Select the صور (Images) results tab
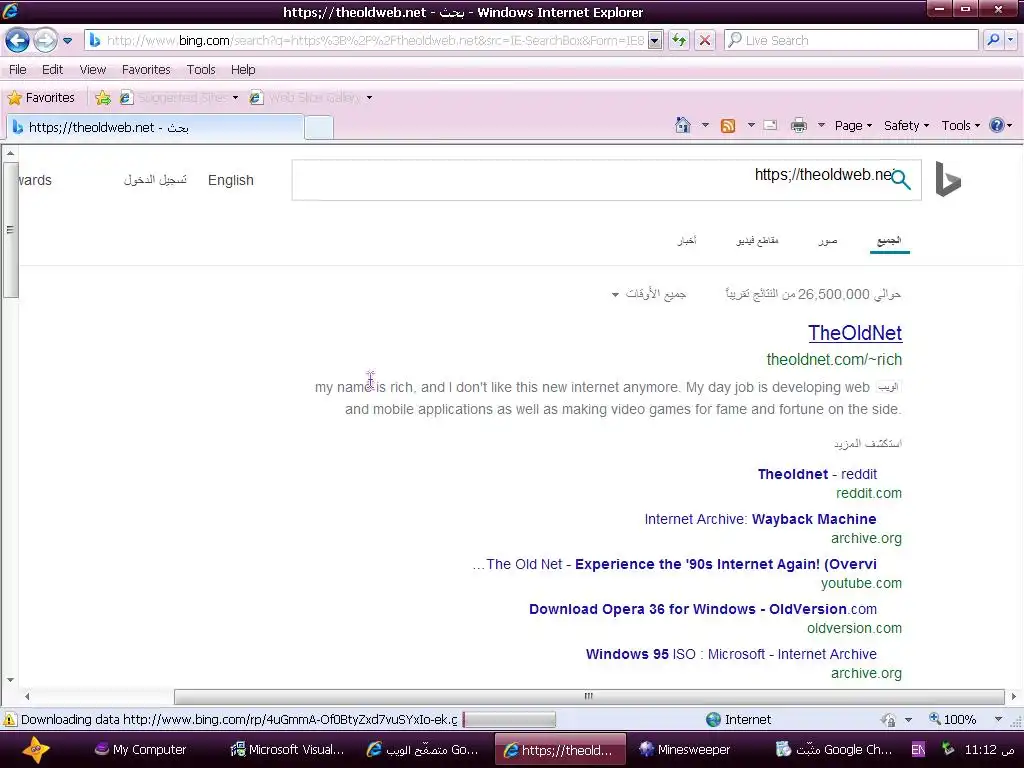The image size is (1024, 768). (827, 241)
